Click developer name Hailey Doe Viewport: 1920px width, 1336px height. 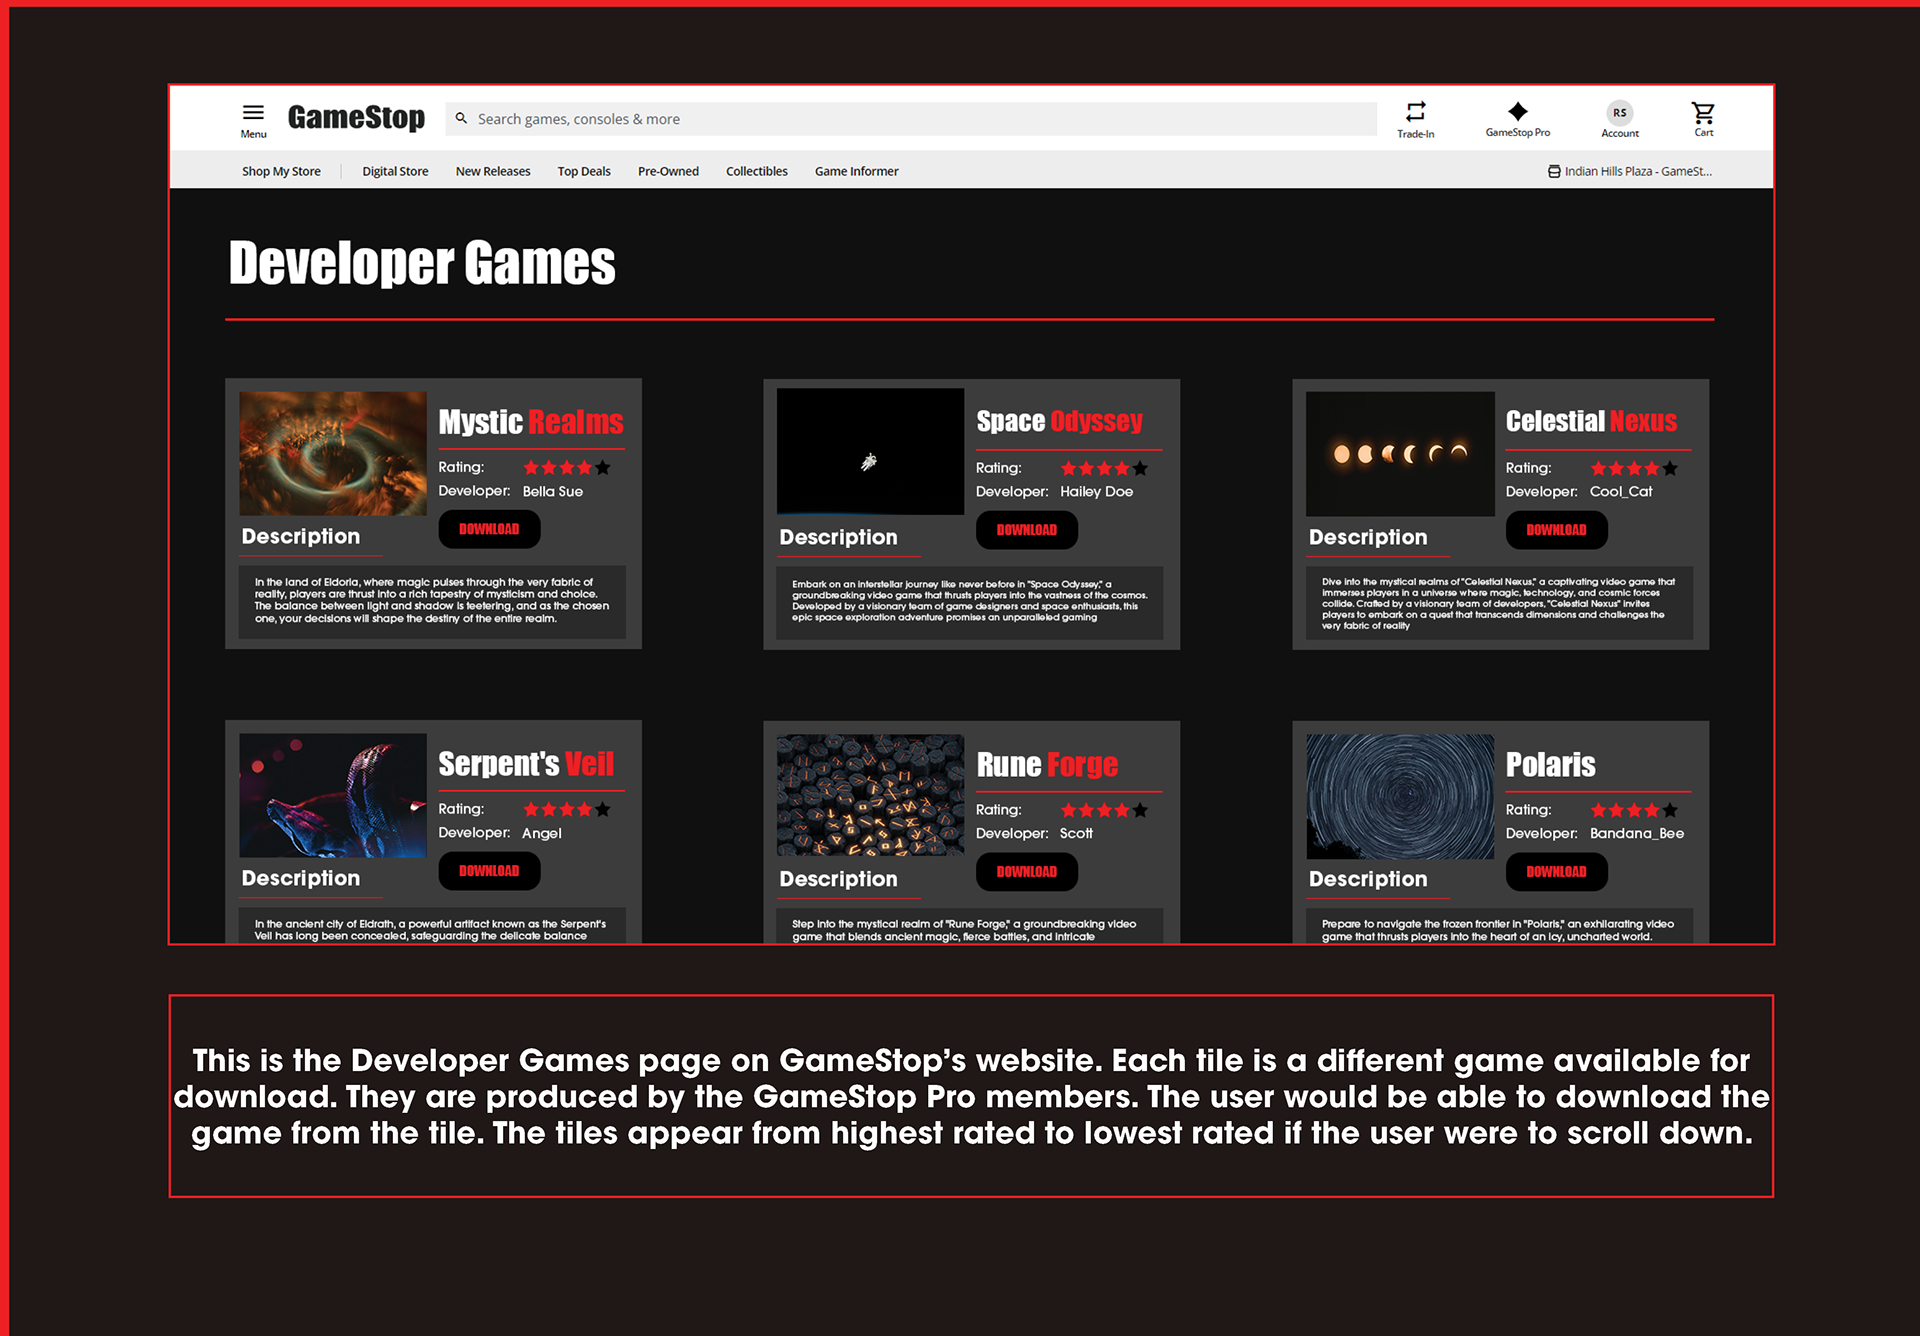pyautogui.click(x=1096, y=491)
